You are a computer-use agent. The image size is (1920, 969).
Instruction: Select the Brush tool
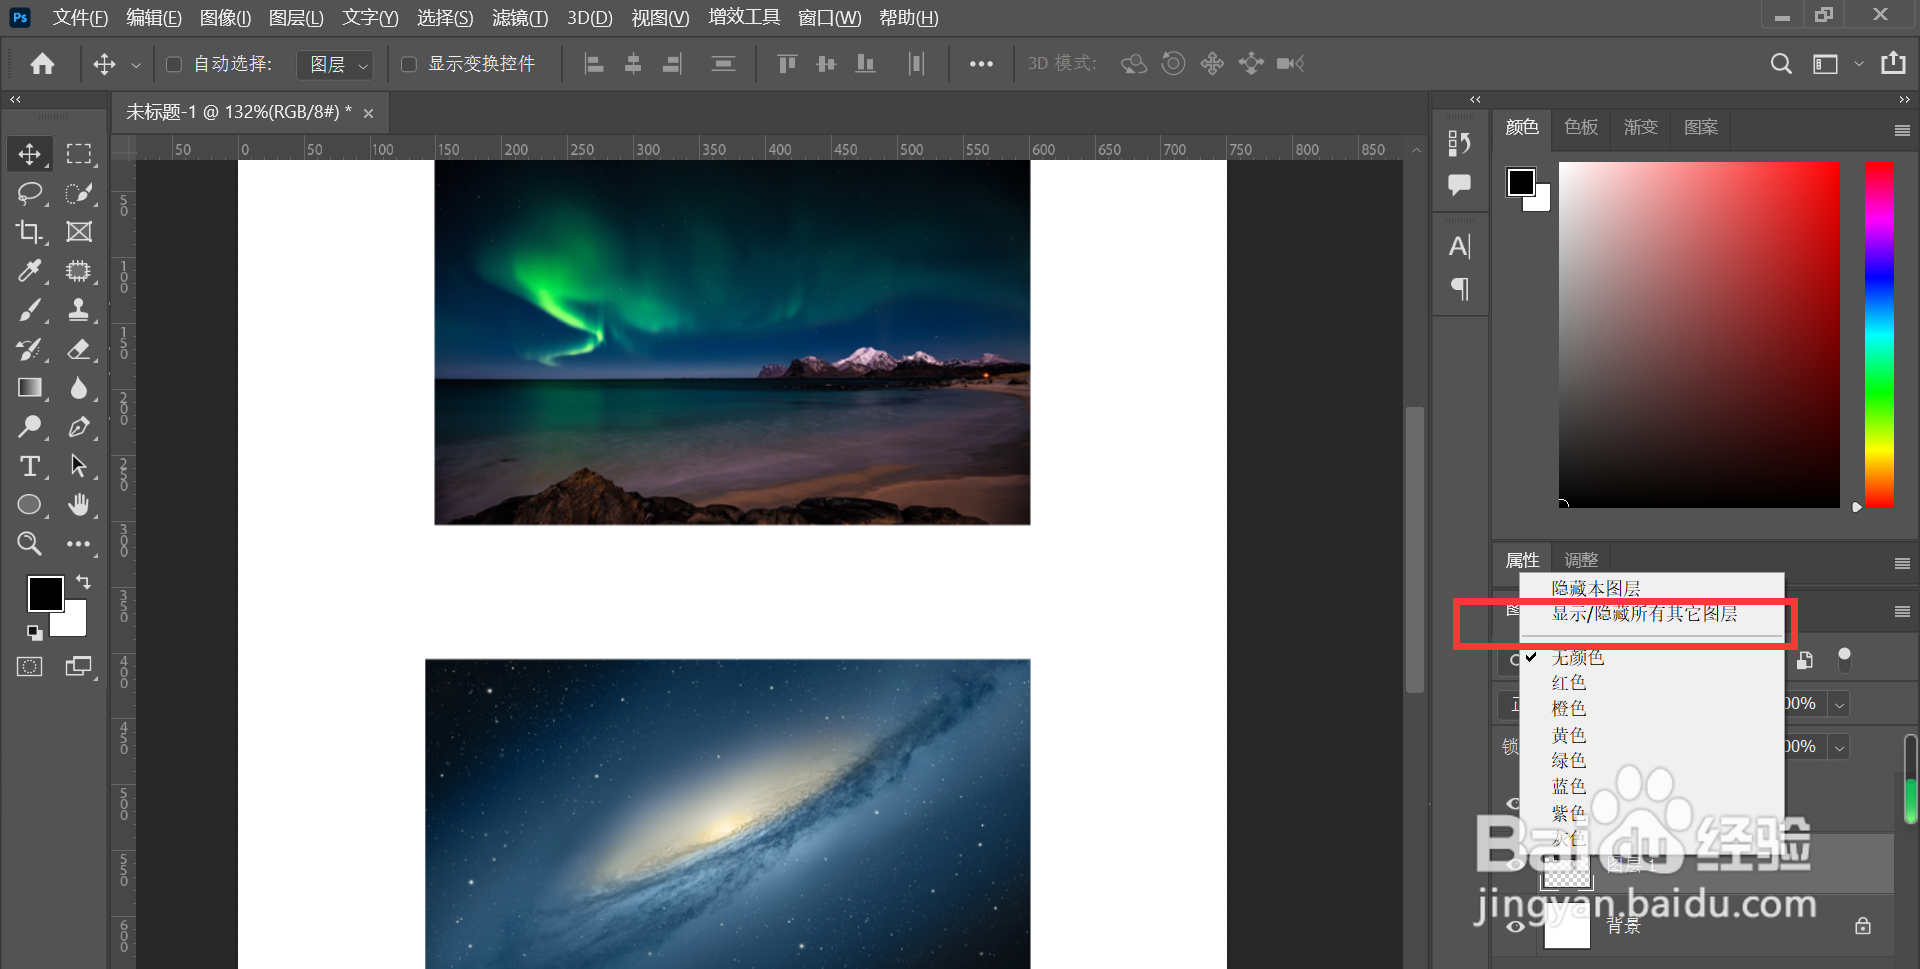click(x=29, y=310)
